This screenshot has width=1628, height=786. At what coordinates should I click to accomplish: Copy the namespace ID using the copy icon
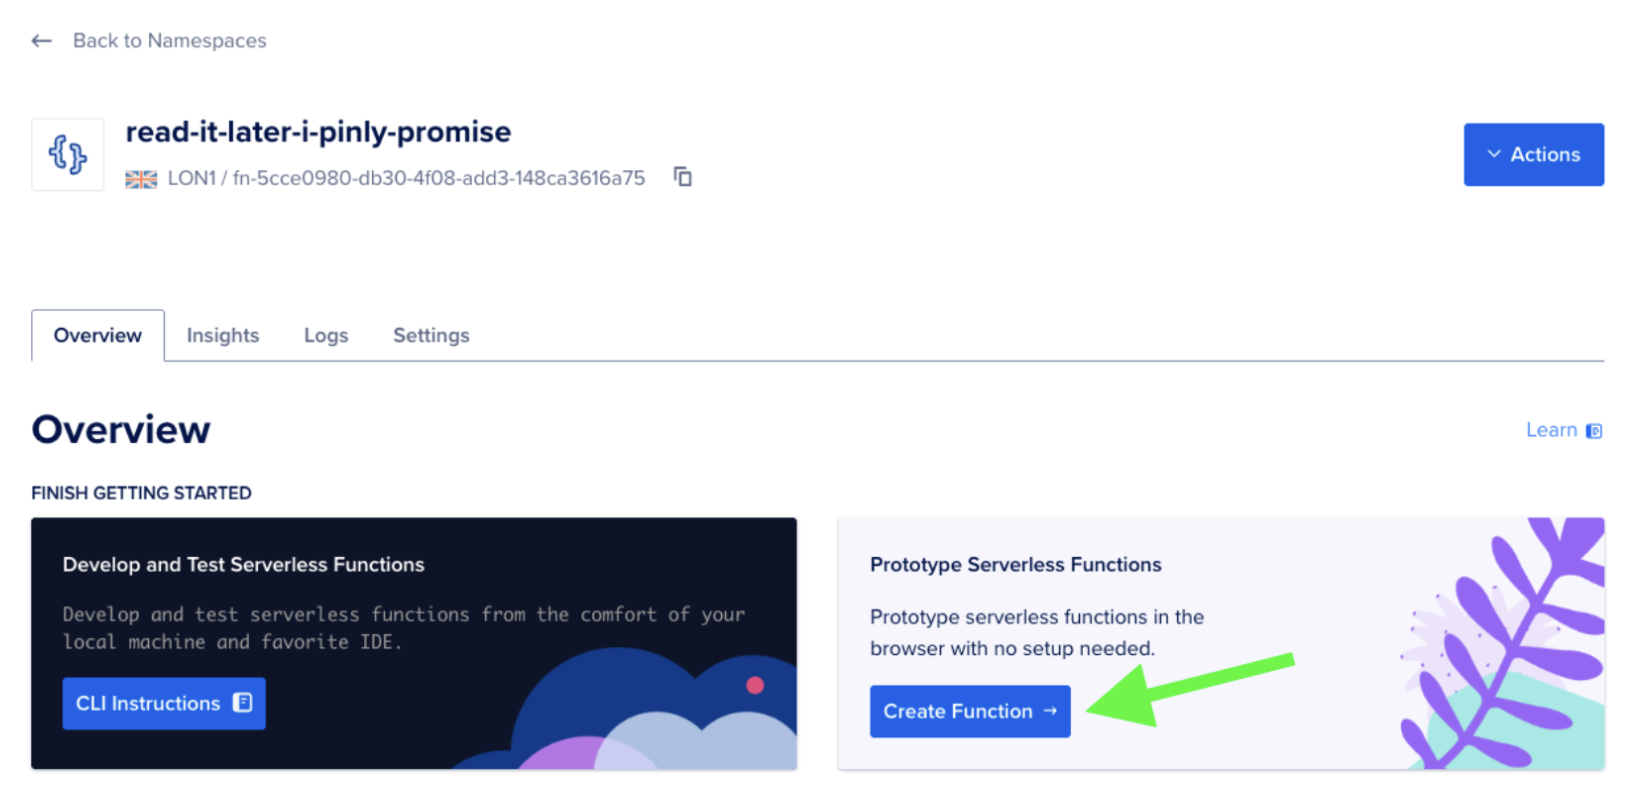(682, 177)
